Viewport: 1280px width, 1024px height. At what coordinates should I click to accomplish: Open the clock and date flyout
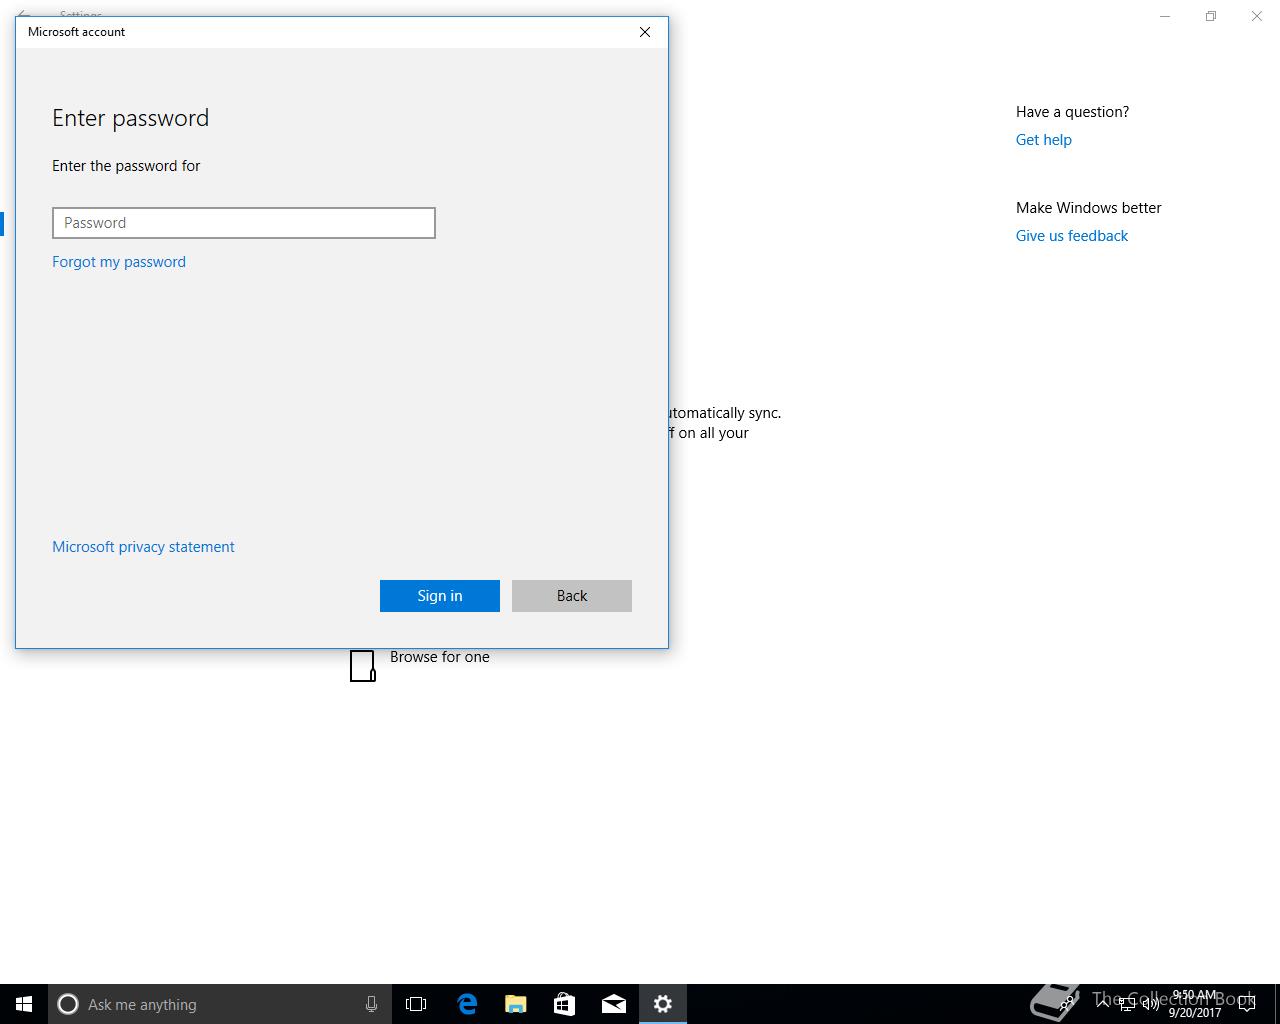[1195, 1004]
